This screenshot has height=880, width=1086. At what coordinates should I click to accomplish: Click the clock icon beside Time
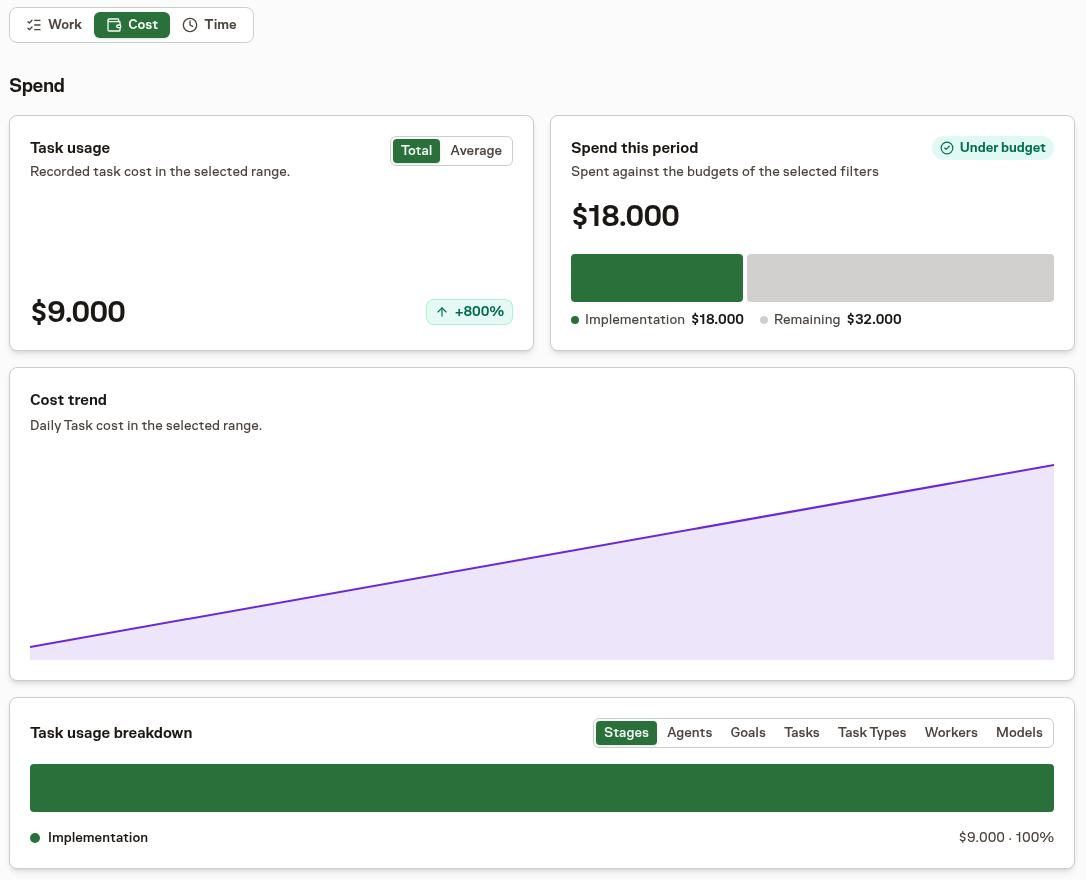coord(190,25)
